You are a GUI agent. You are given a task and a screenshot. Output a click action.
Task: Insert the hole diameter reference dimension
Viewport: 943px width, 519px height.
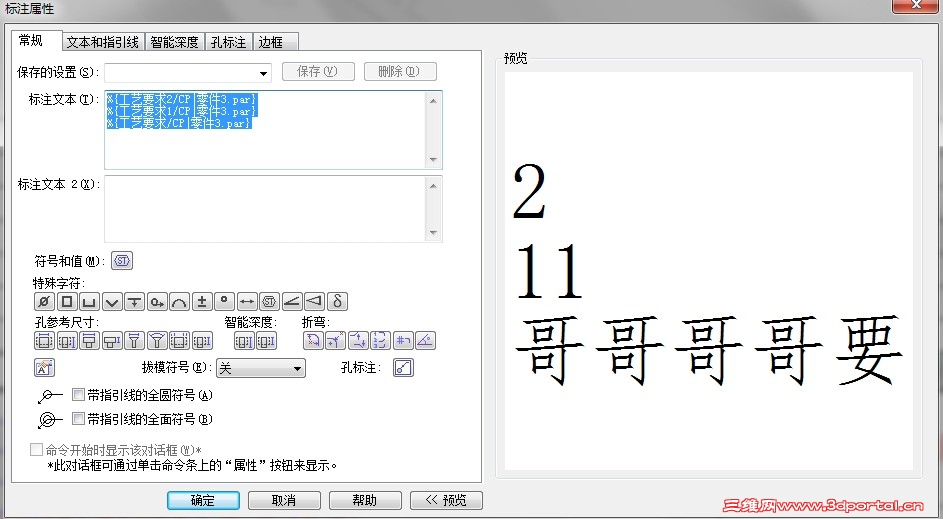tap(44, 341)
